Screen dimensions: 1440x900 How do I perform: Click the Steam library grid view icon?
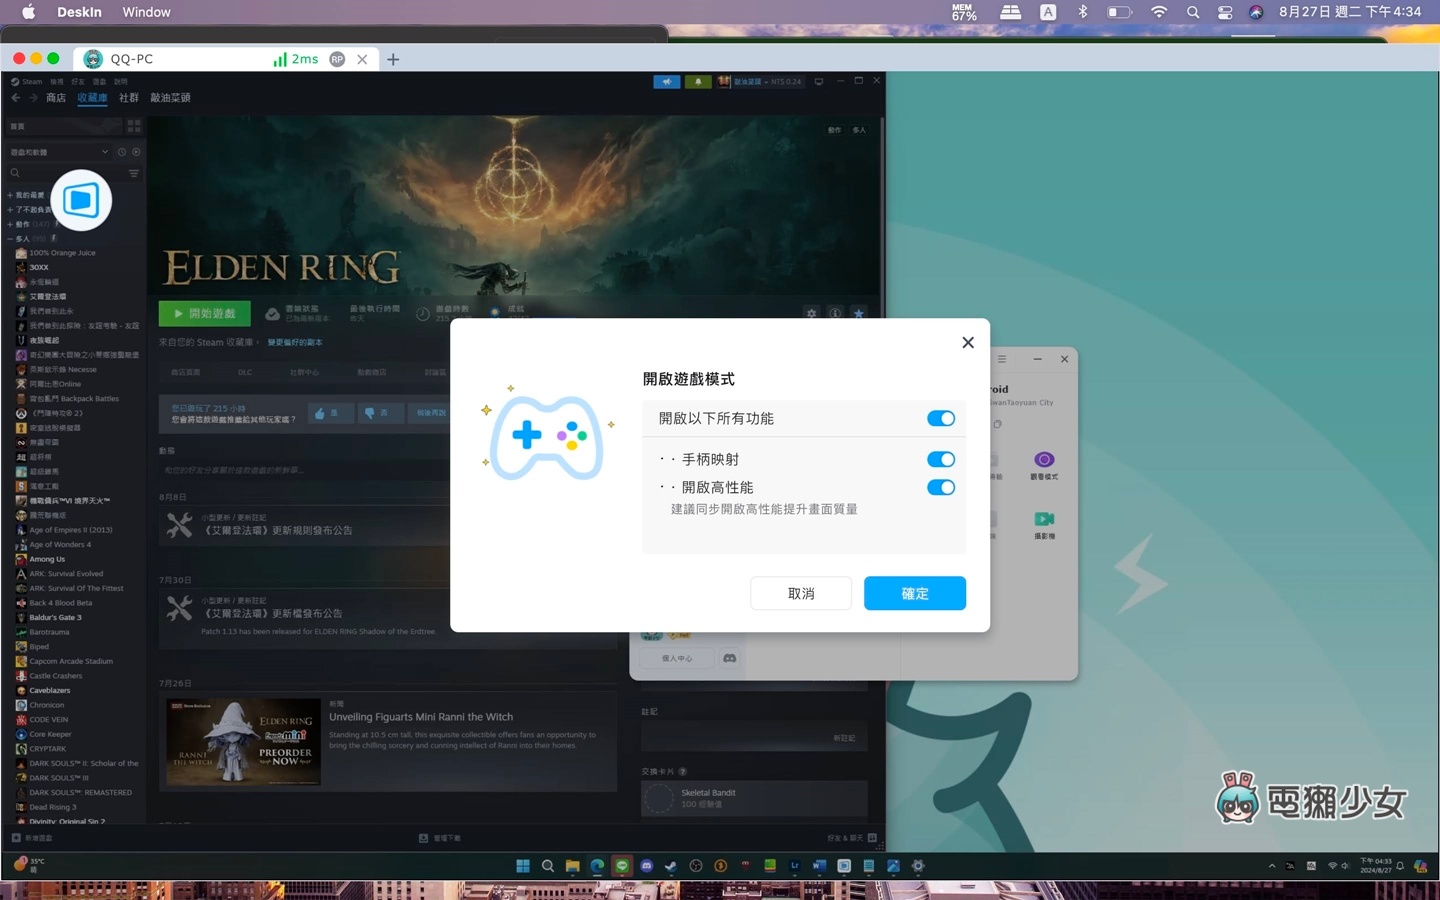[x=134, y=126]
